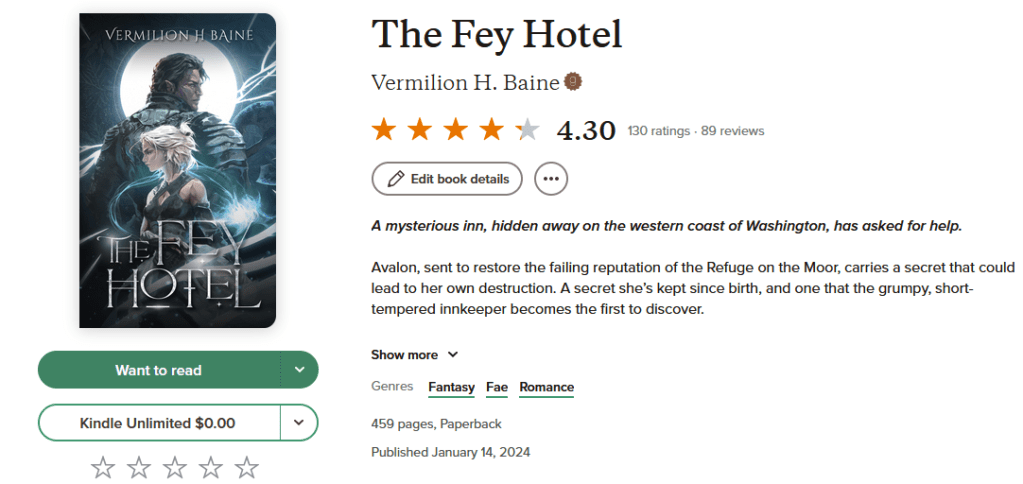
Task: Rate the book three stars
Action: [175, 467]
